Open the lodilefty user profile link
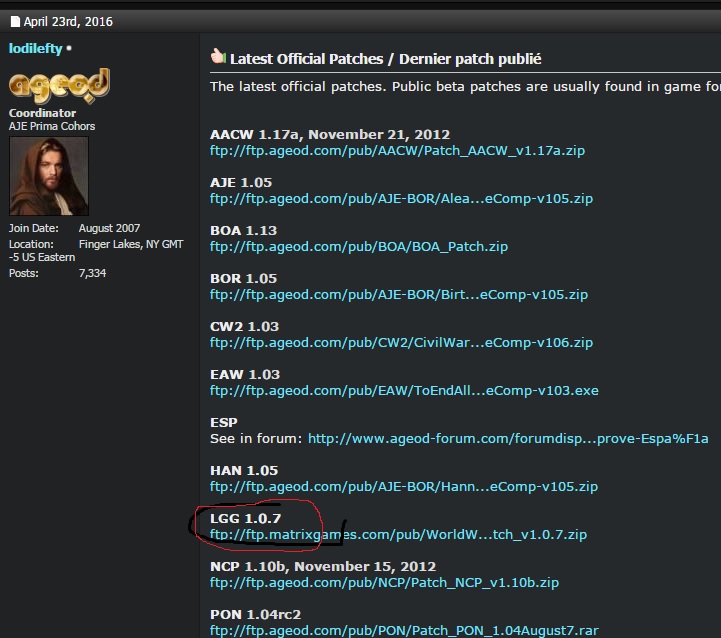The image size is (721, 638). [36, 47]
